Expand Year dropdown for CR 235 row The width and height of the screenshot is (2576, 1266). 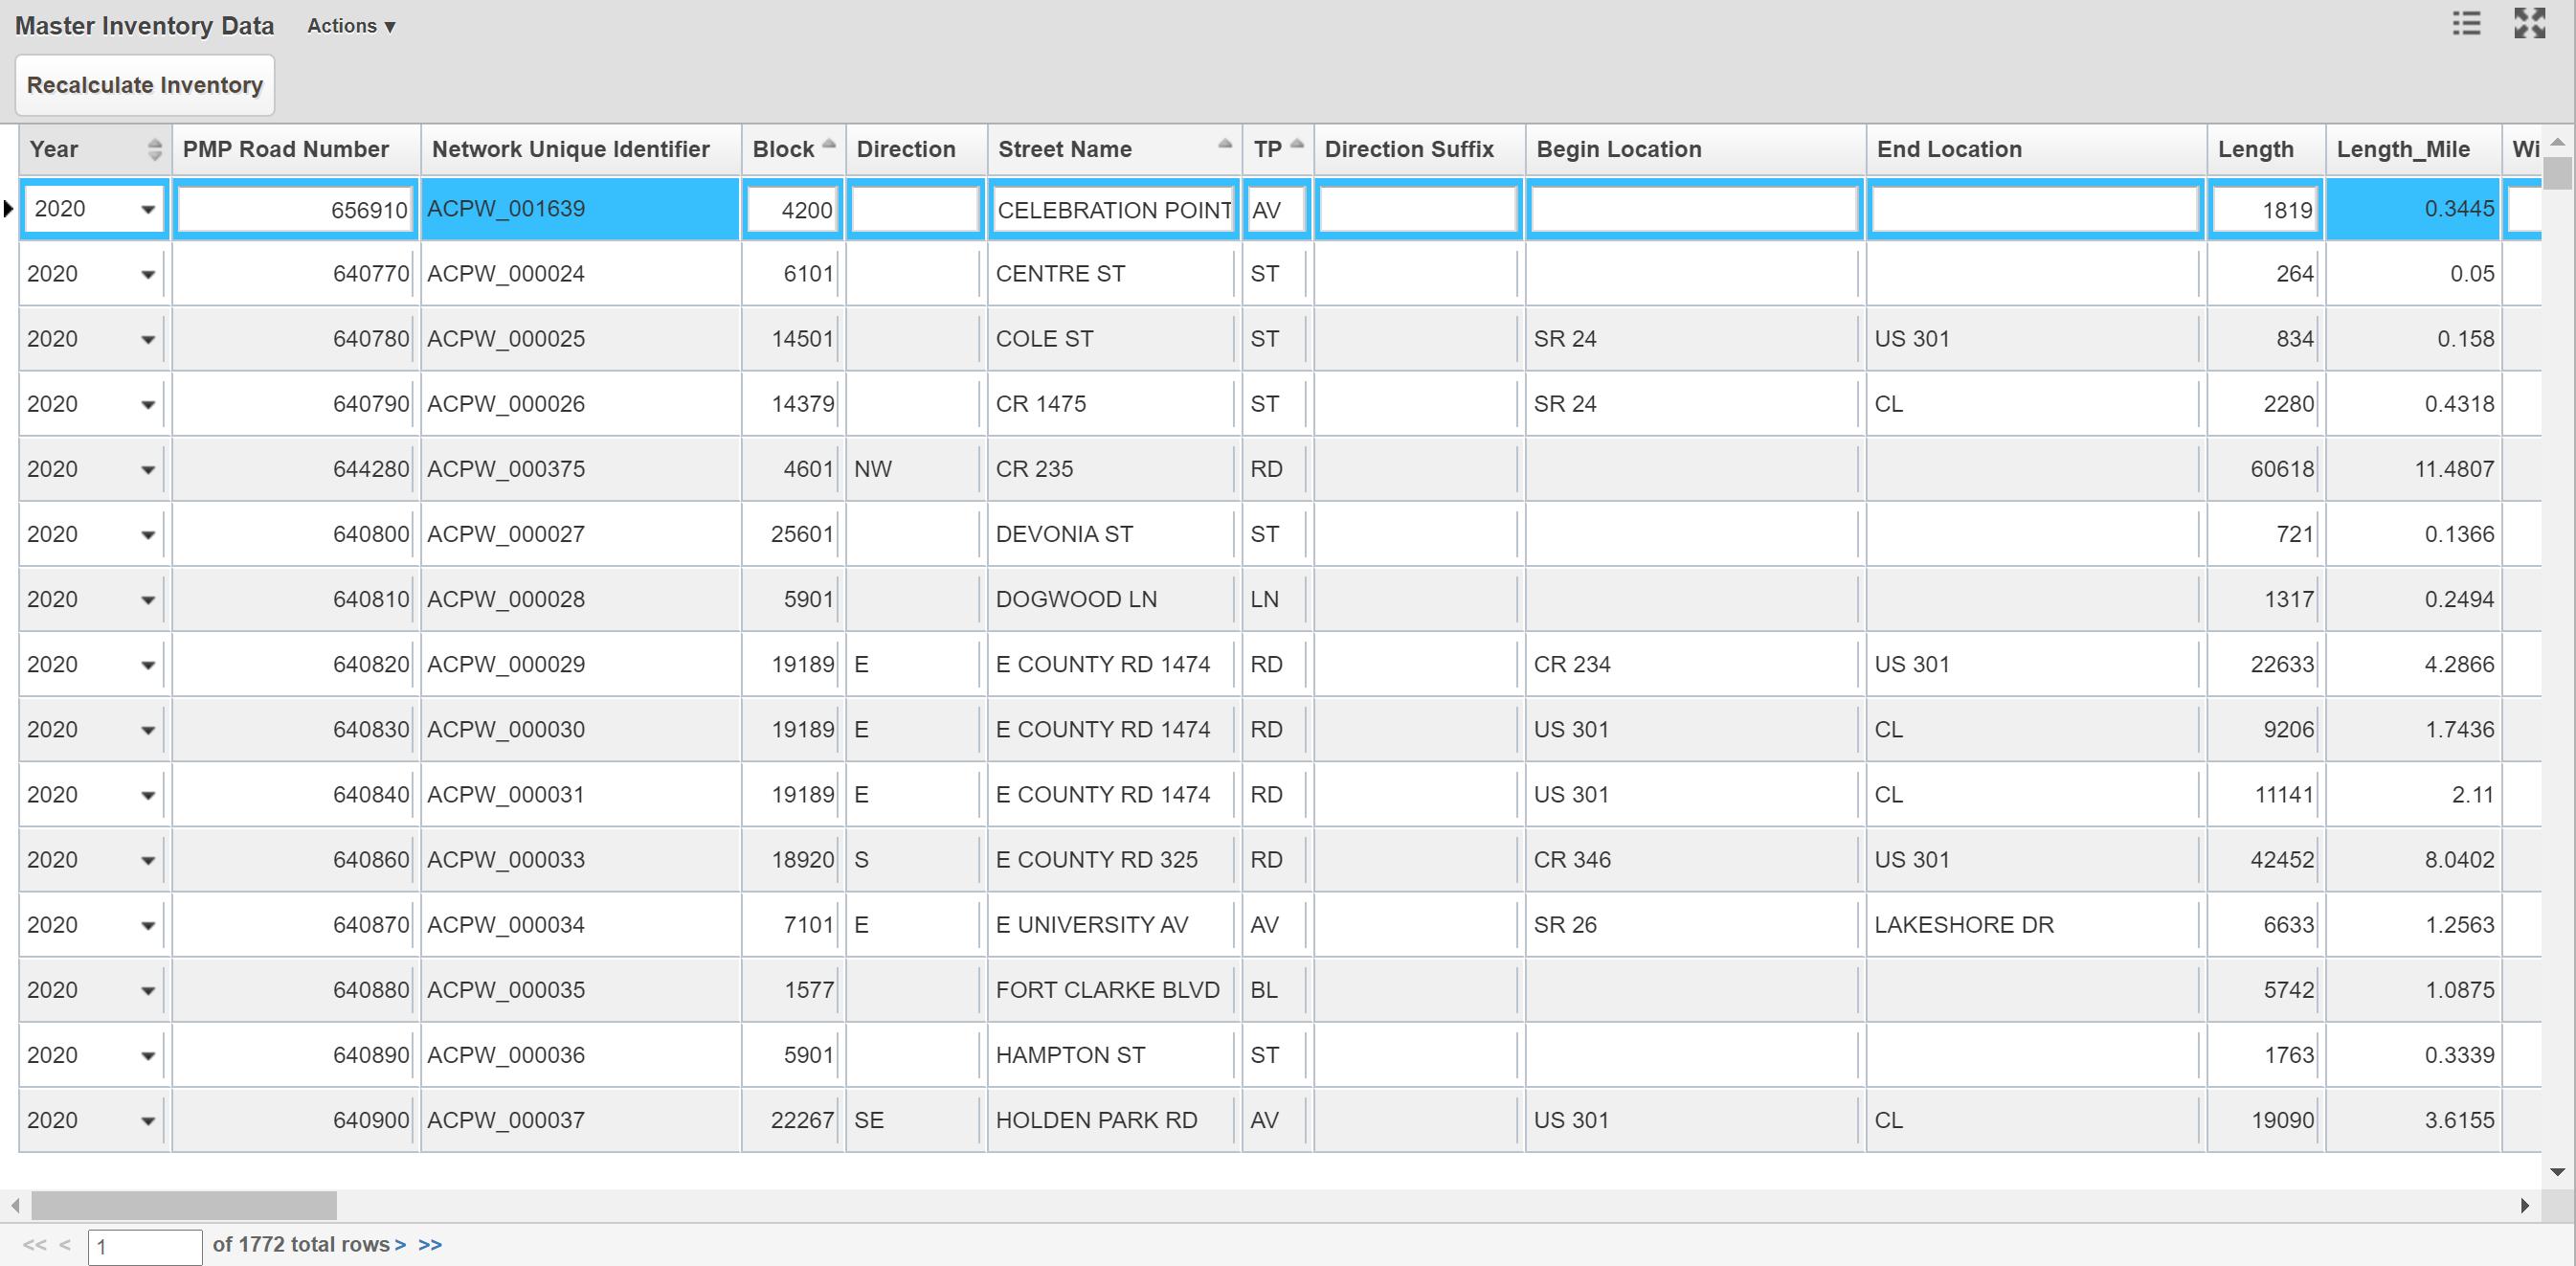148,470
